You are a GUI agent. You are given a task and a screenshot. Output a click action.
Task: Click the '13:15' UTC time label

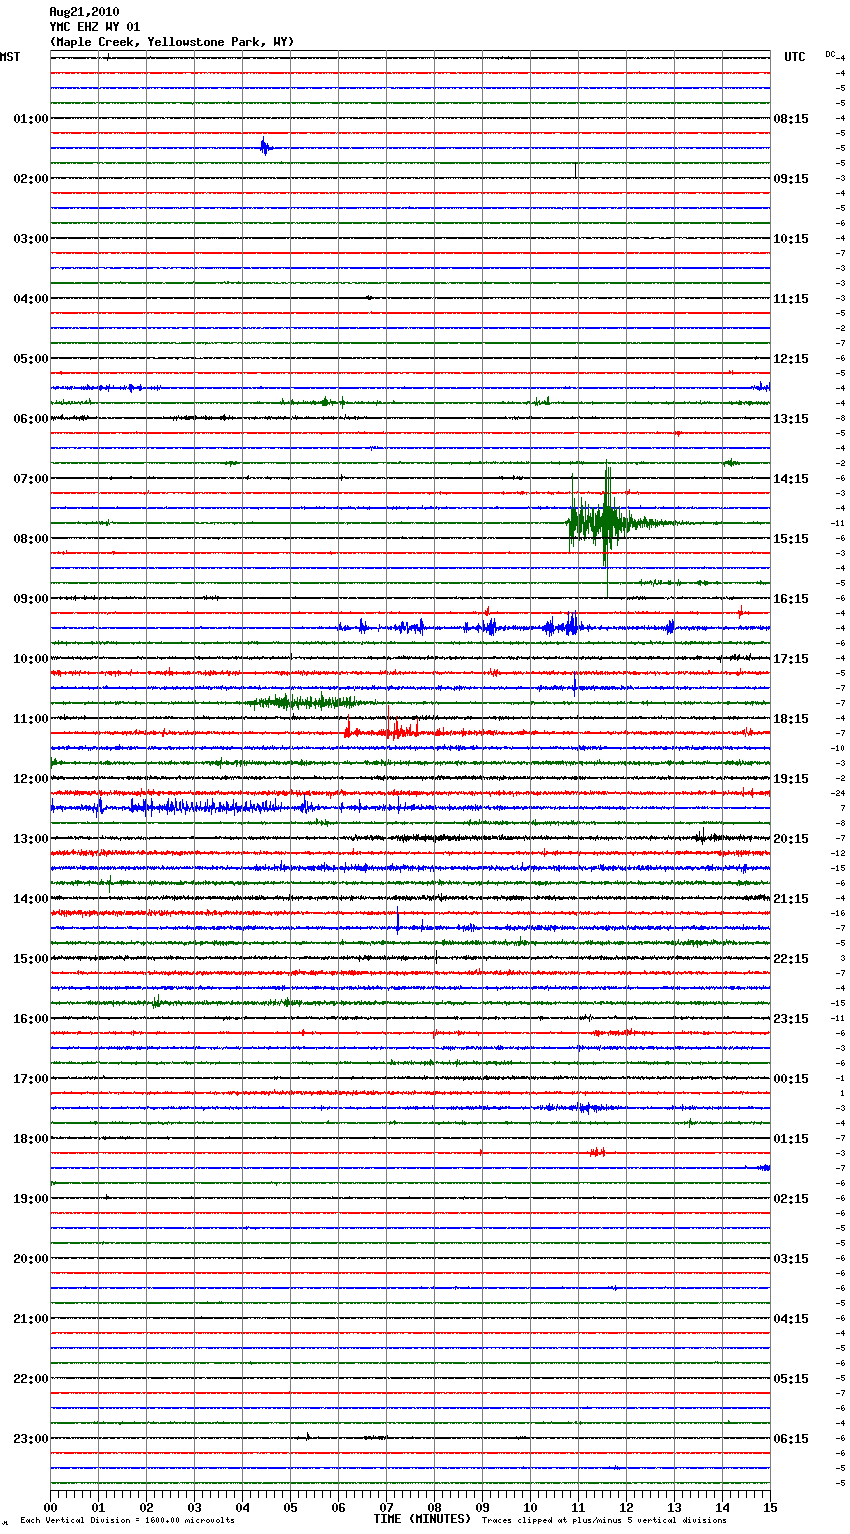point(791,419)
